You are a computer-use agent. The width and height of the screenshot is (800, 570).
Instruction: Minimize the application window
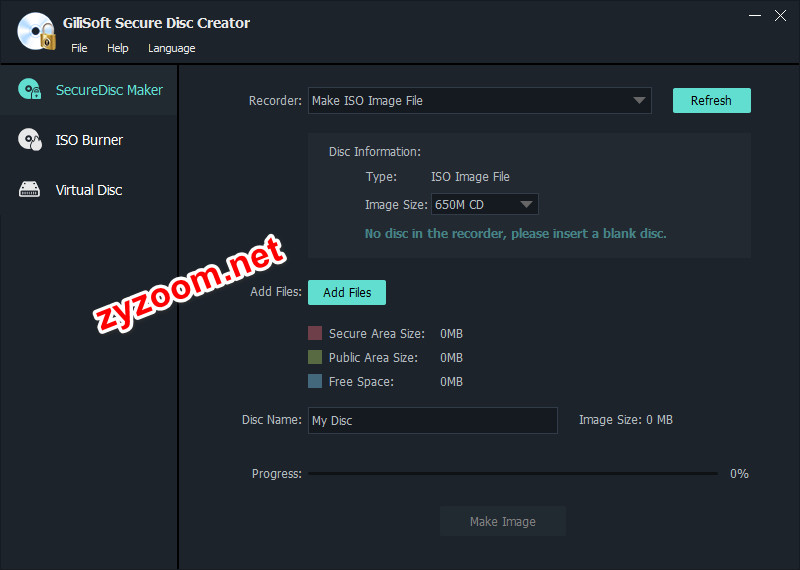click(x=755, y=16)
